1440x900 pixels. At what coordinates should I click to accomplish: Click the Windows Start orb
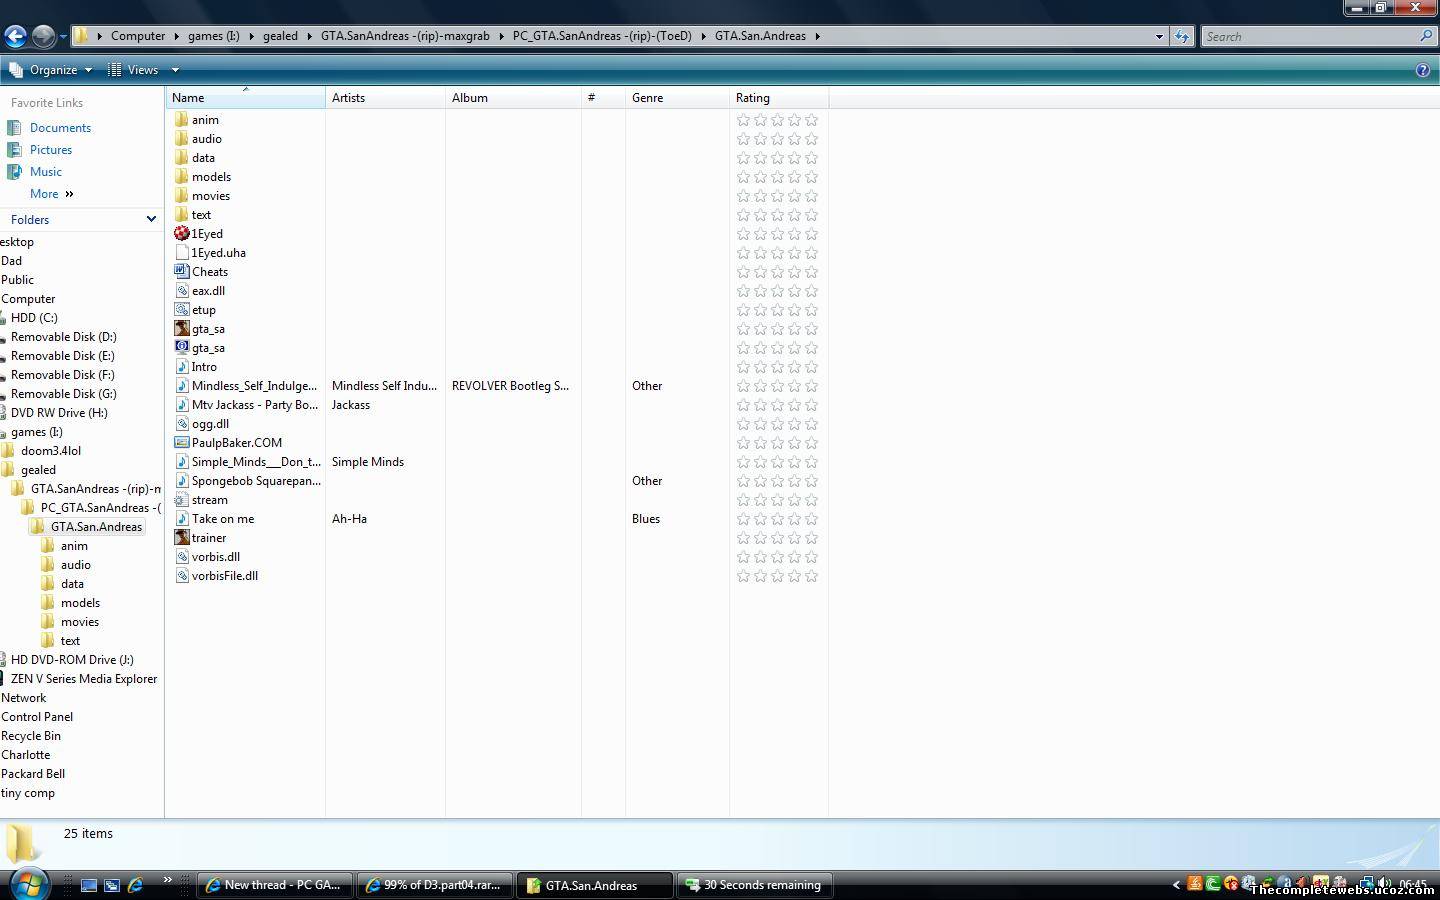coord(29,884)
